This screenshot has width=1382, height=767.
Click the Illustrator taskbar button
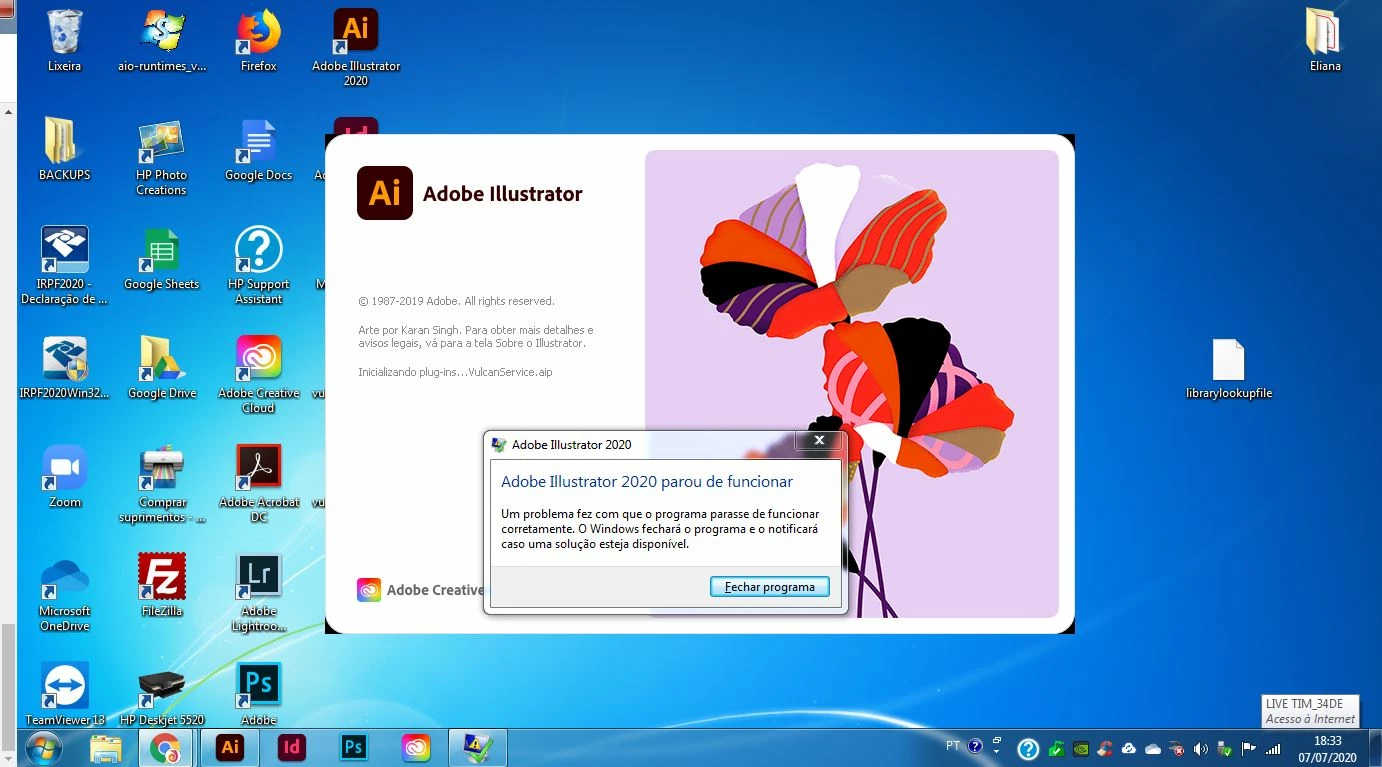click(230, 748)
